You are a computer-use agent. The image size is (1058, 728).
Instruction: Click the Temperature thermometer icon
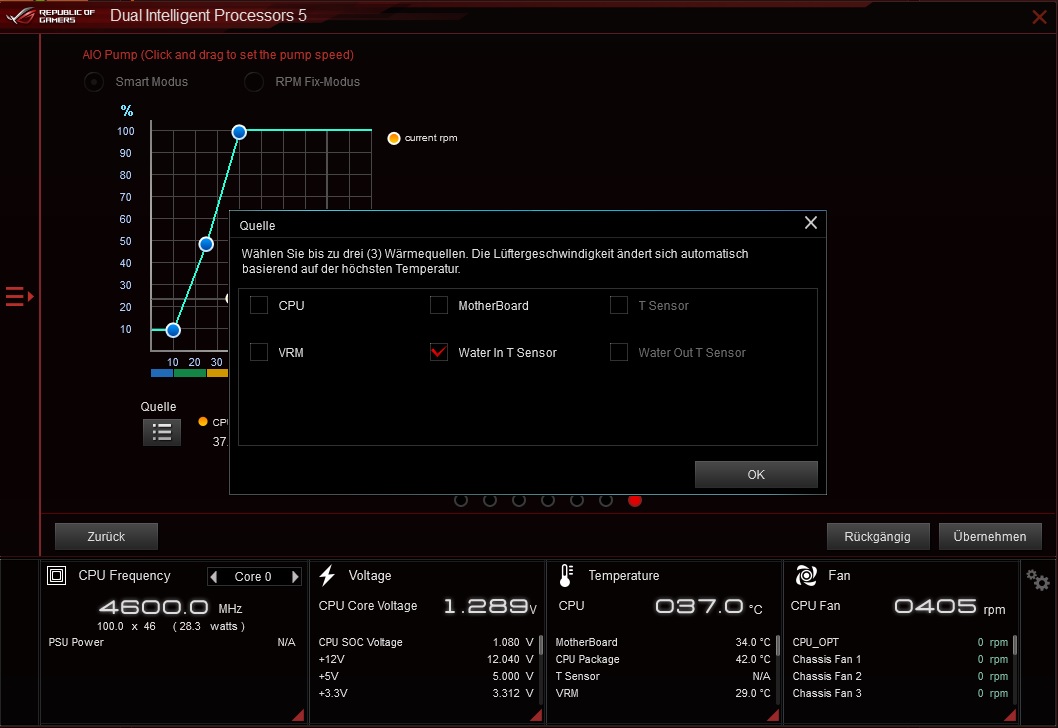[x=566, y=576]
